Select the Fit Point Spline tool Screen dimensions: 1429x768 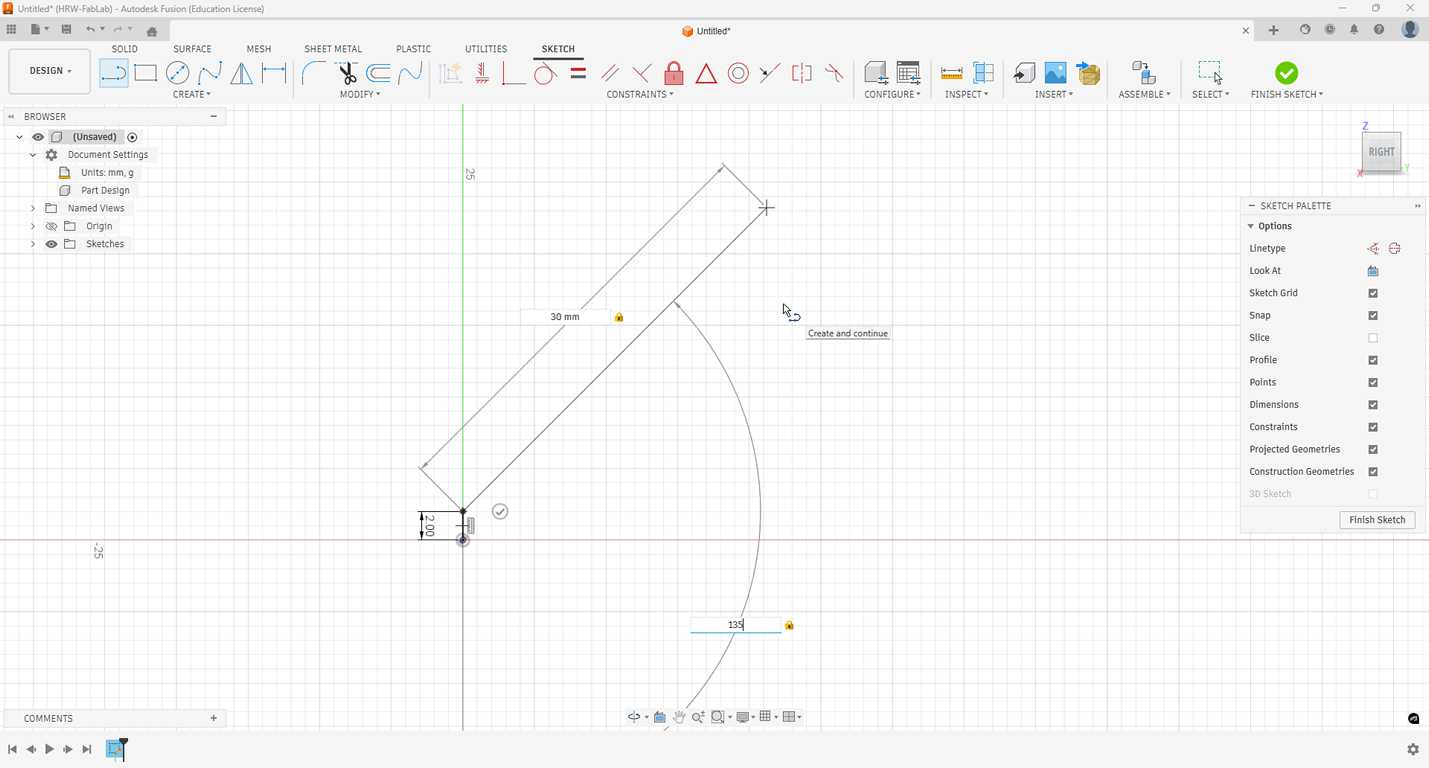[209, 73]
